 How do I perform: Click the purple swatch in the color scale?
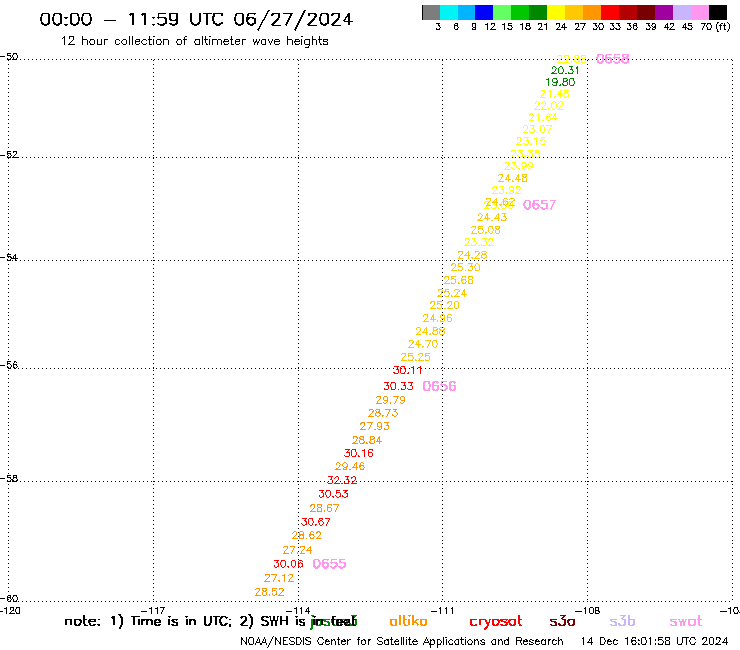pos(664,13)
